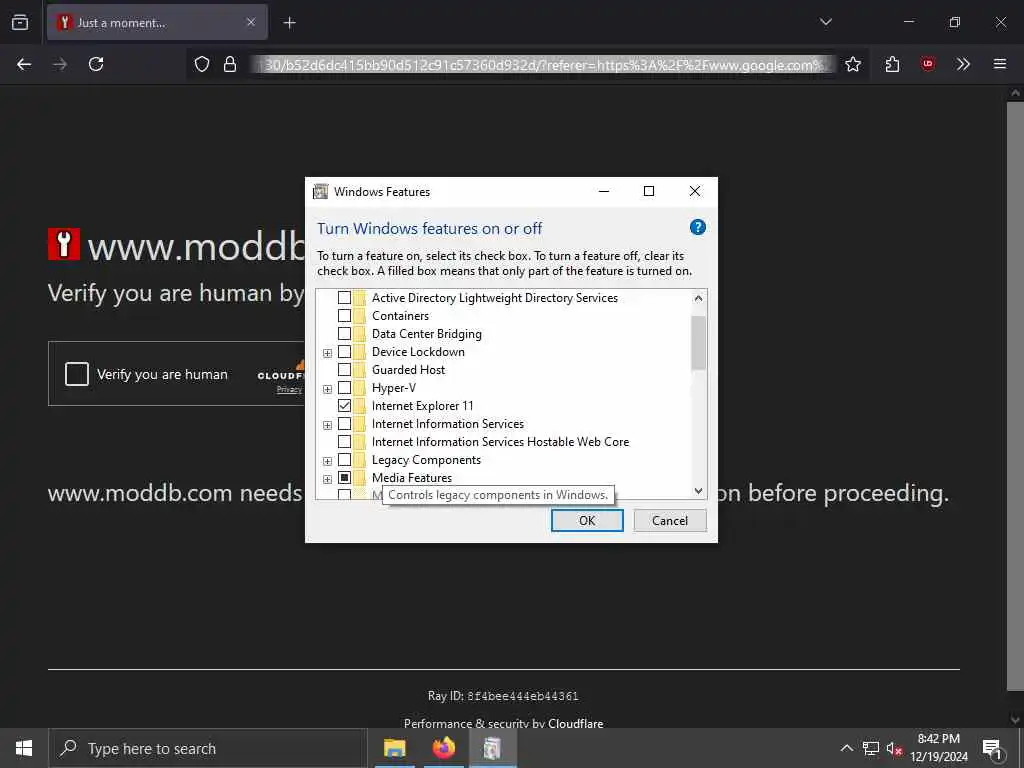Select the Internet Explorer 11 label

(423, 406)
